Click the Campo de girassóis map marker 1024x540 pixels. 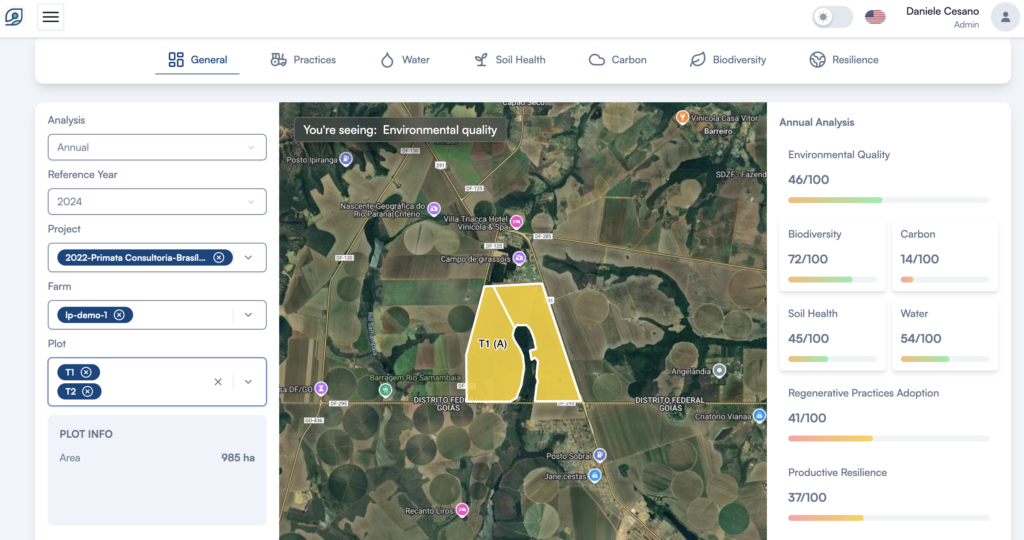point(519,258)
